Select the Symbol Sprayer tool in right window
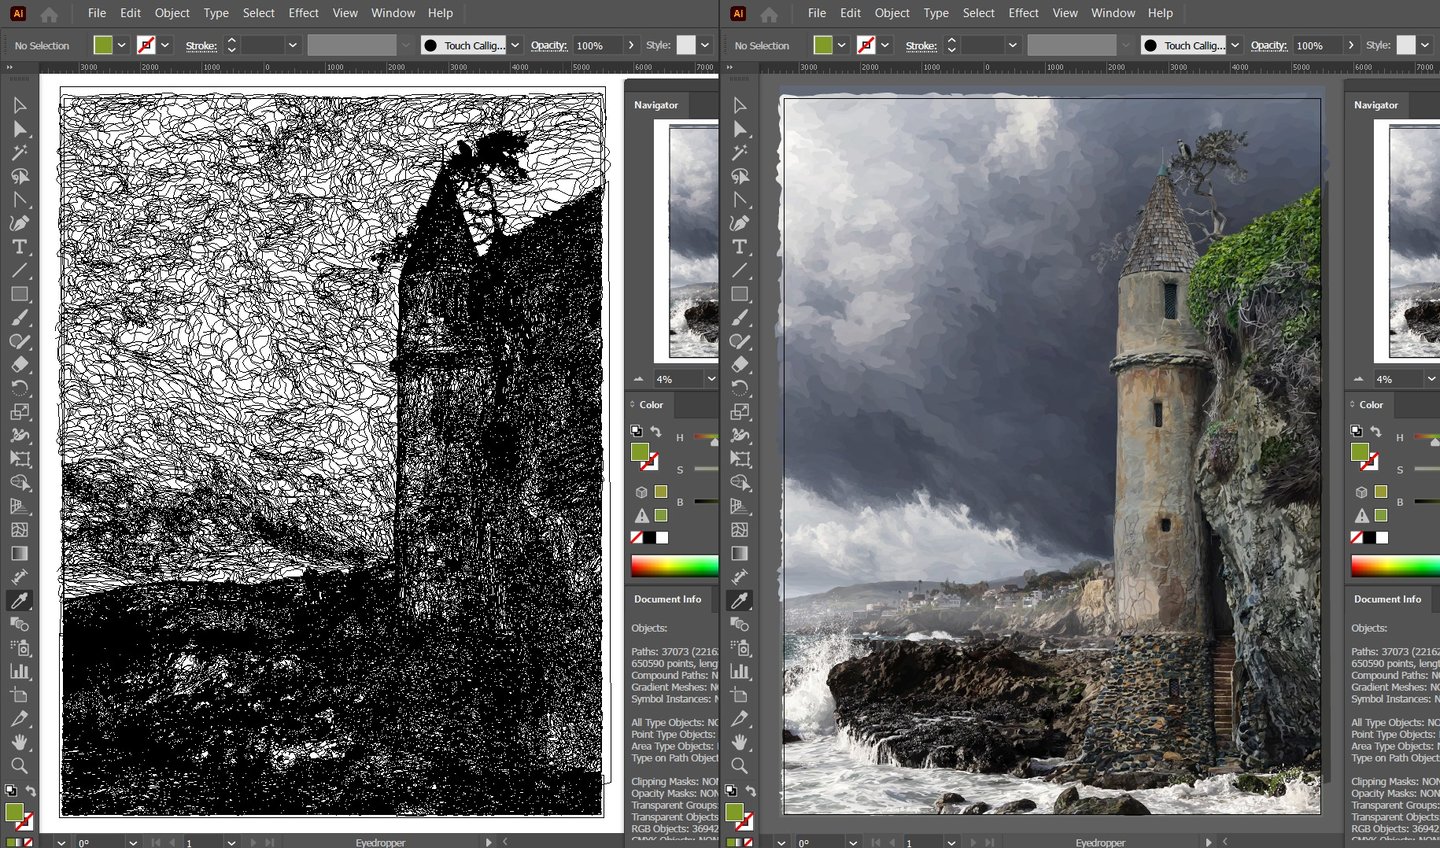The height and width of the screenshot is (848, 1440). [x=739, y=648]
